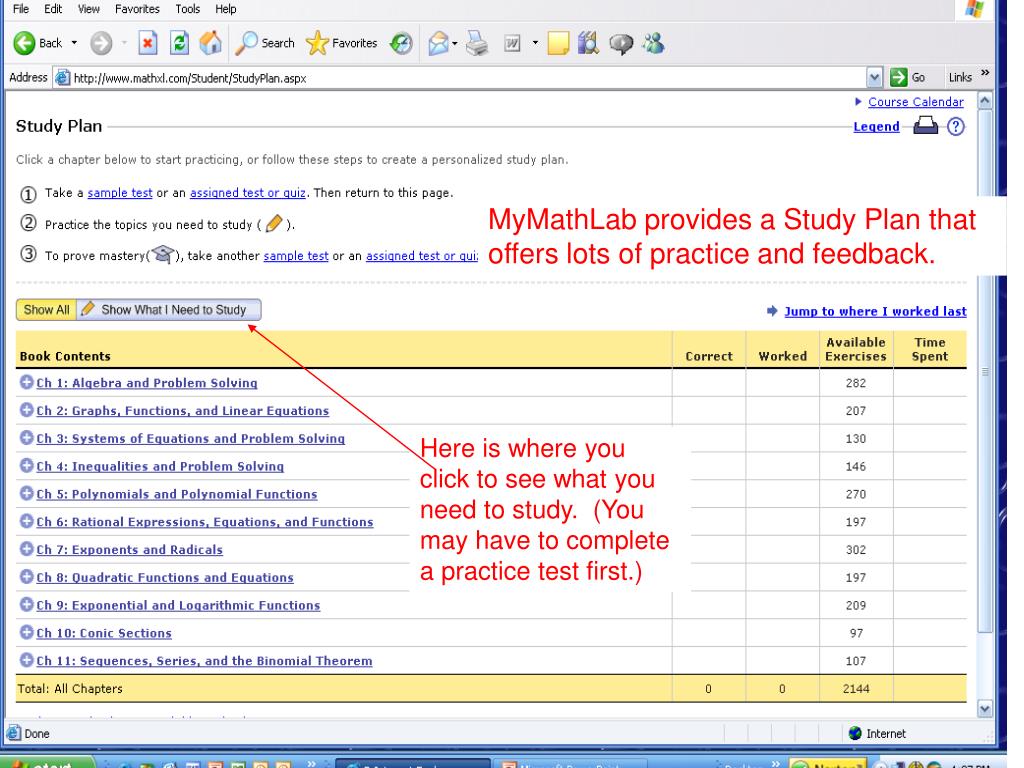
Task: Click the page scrollbar up arrow
Action: pyautogui.click(x=985, y=101)
